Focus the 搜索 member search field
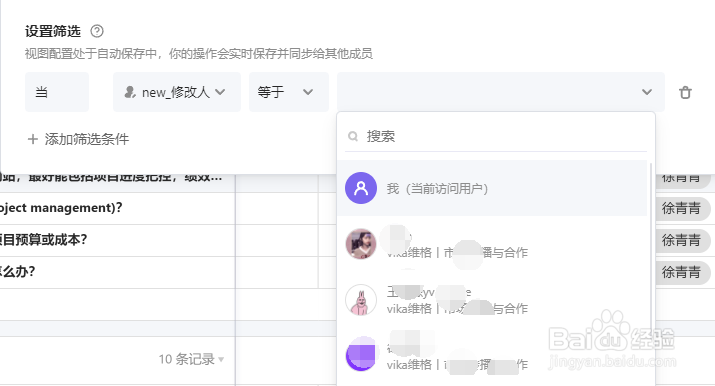The image size is (715, 386). tap(496, 136)
